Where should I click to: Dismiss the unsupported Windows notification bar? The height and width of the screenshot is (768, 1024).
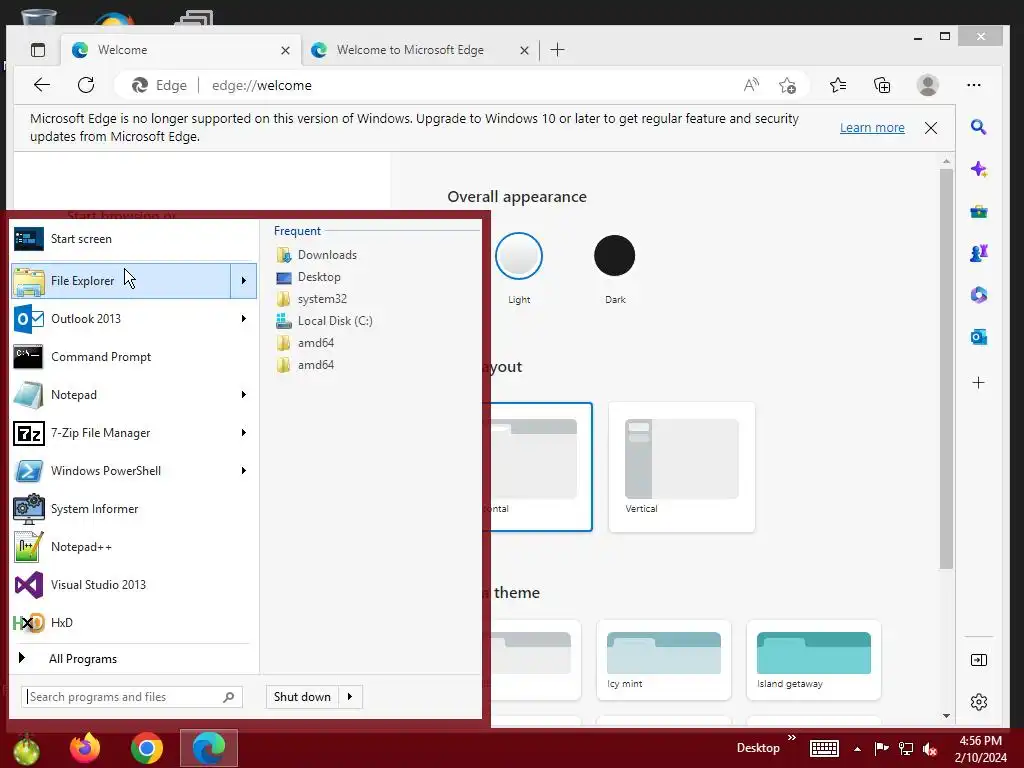click(931, 128)
